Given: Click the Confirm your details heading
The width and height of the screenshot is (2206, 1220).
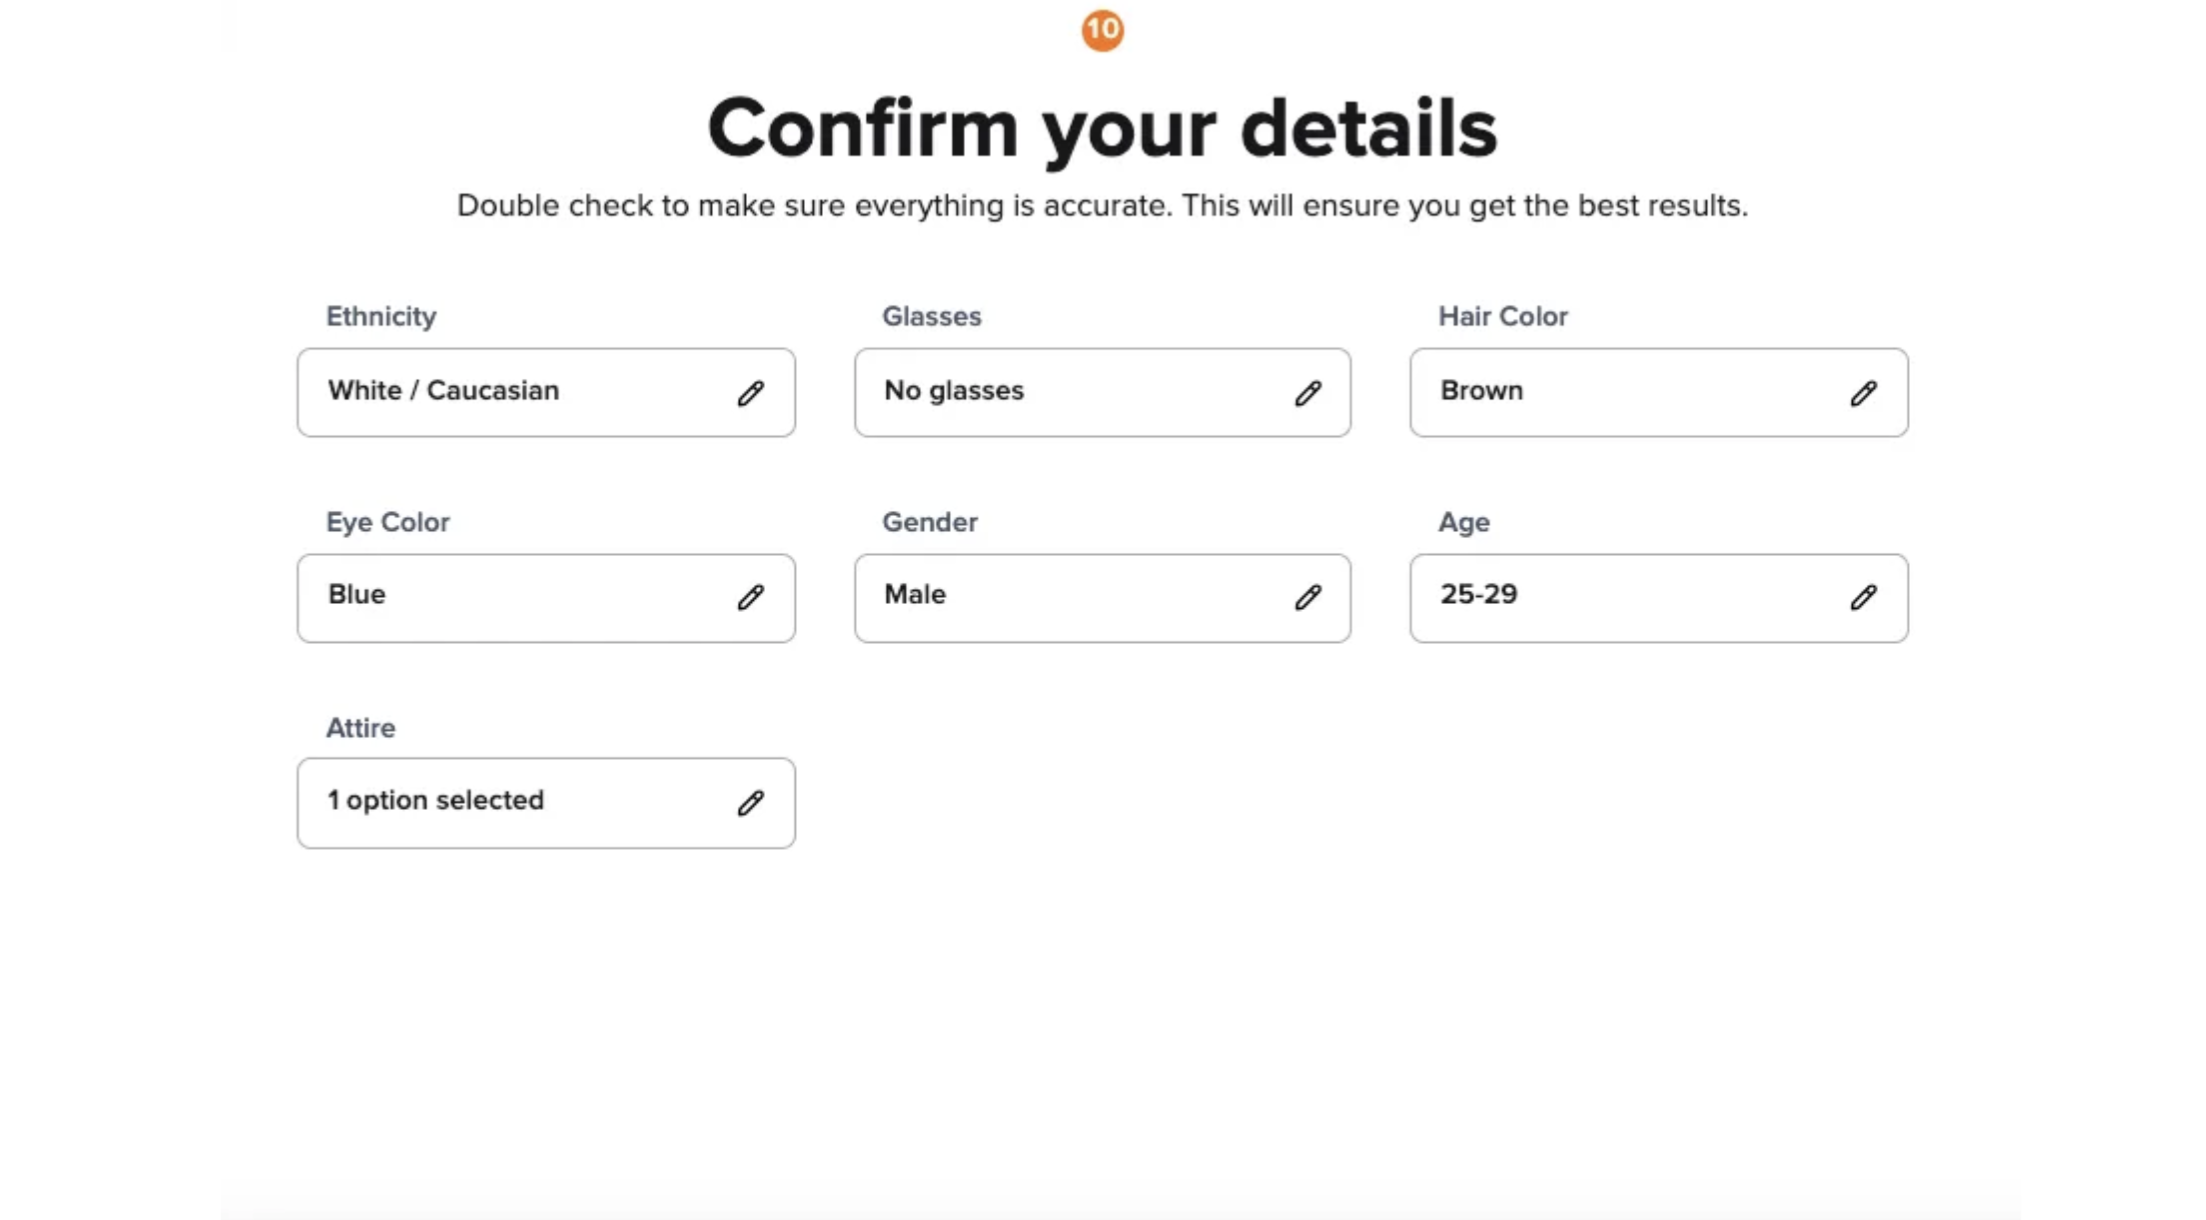Looking at the screenshot, I should 1102,129.
